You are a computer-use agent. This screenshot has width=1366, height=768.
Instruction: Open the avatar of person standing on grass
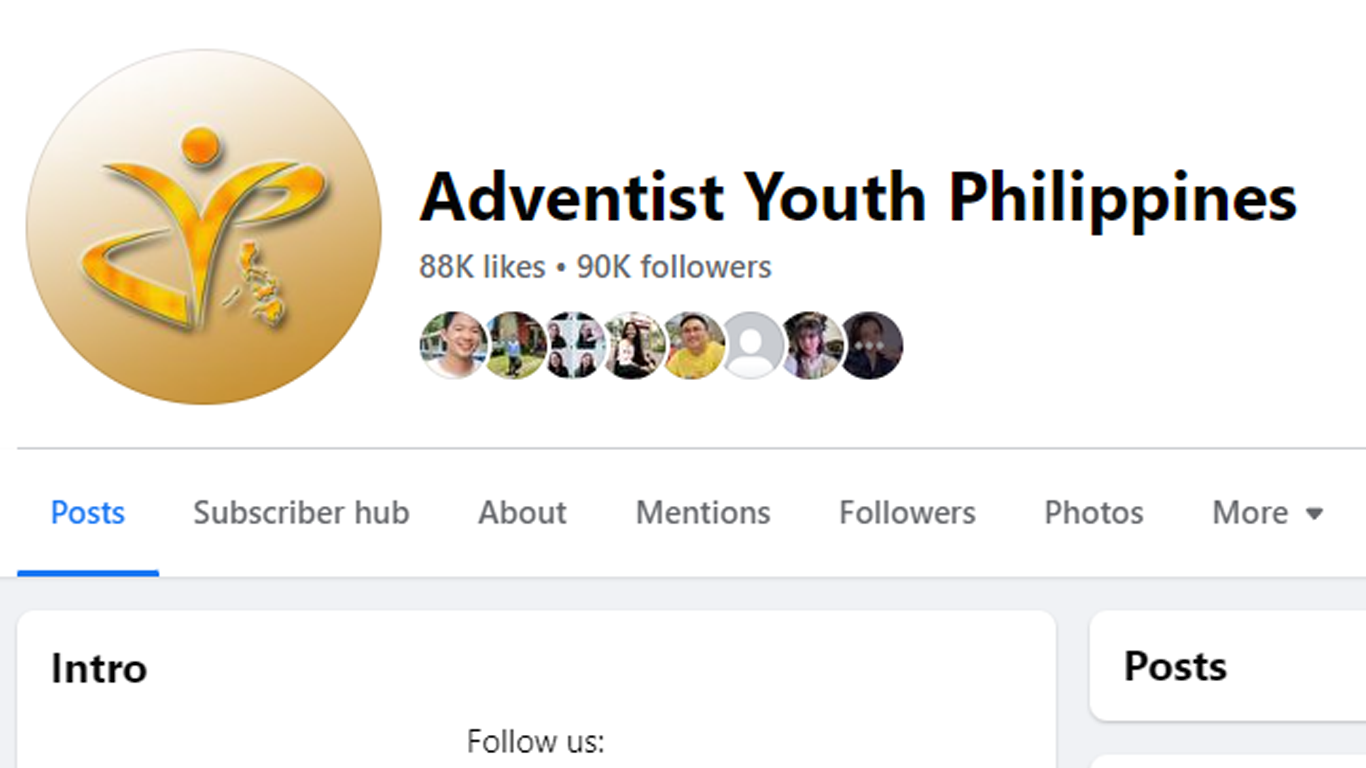(x=514, y=345)
